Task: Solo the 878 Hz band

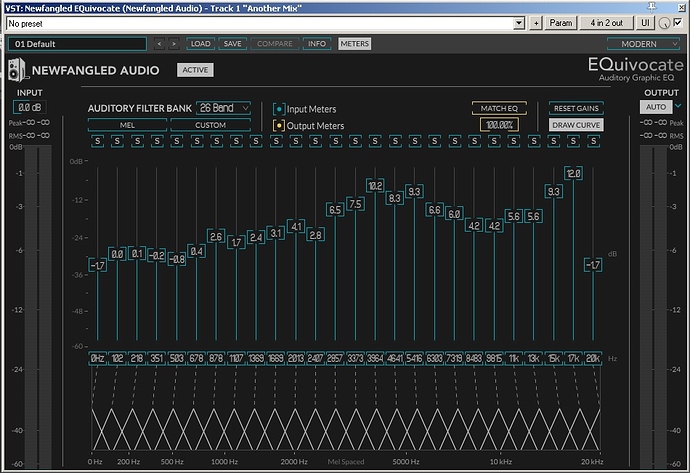Action: 217,141
